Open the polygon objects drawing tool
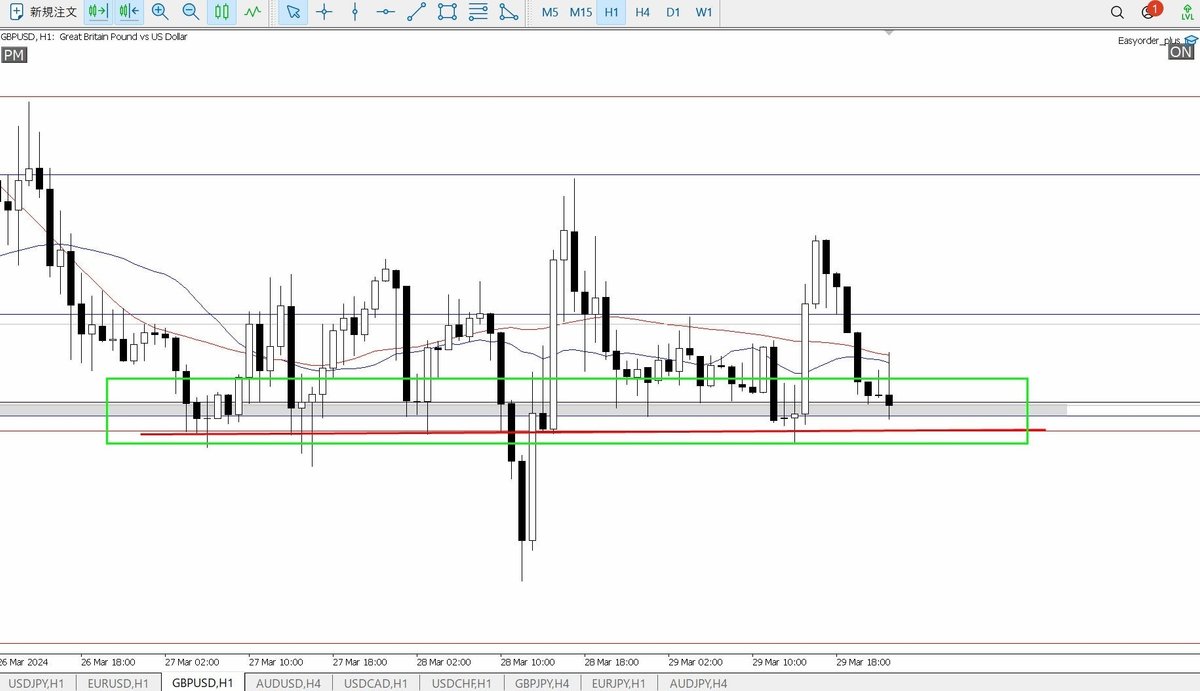Screen dimensions: 1200x691 (510, 12)
